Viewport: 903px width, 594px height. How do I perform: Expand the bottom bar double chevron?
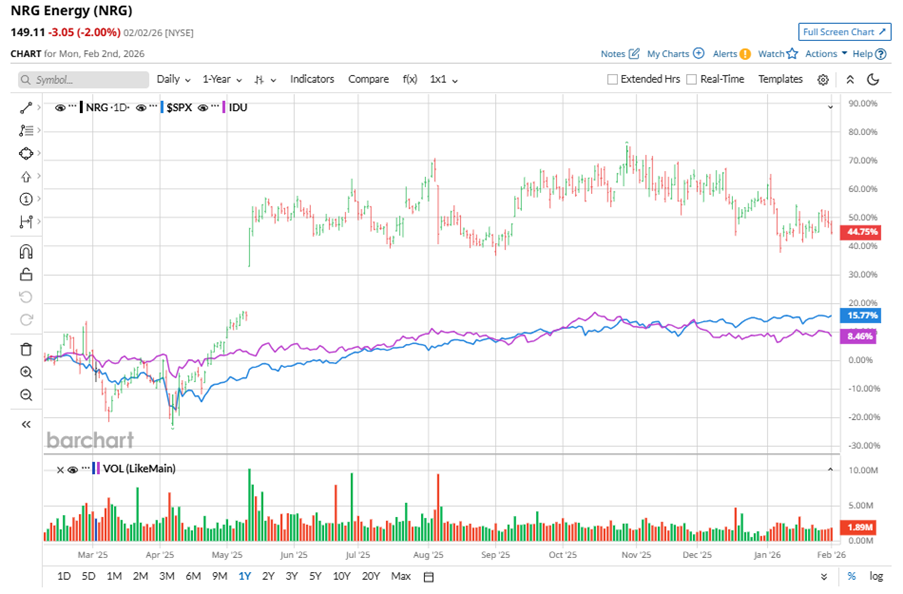pyautogui.click(x=824, y=577)
